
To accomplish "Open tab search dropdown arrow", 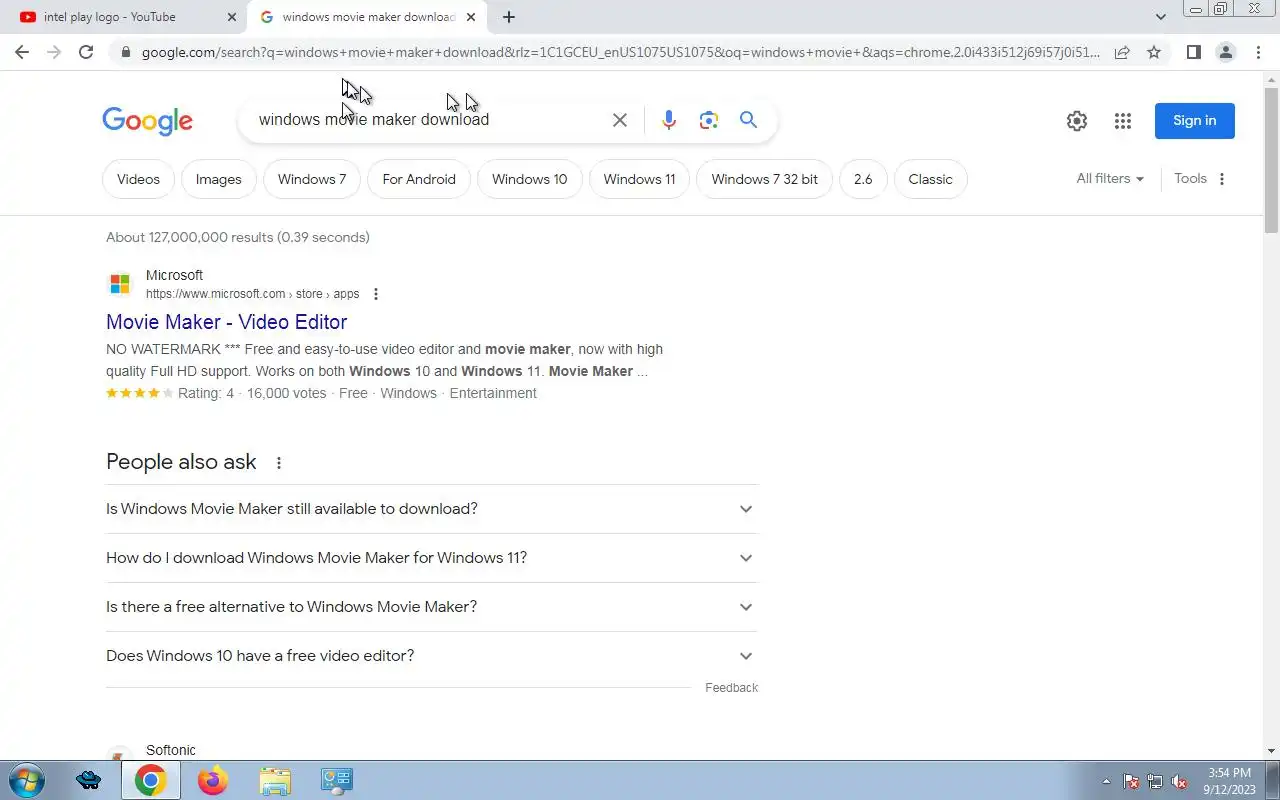I will click(1161, 17).
